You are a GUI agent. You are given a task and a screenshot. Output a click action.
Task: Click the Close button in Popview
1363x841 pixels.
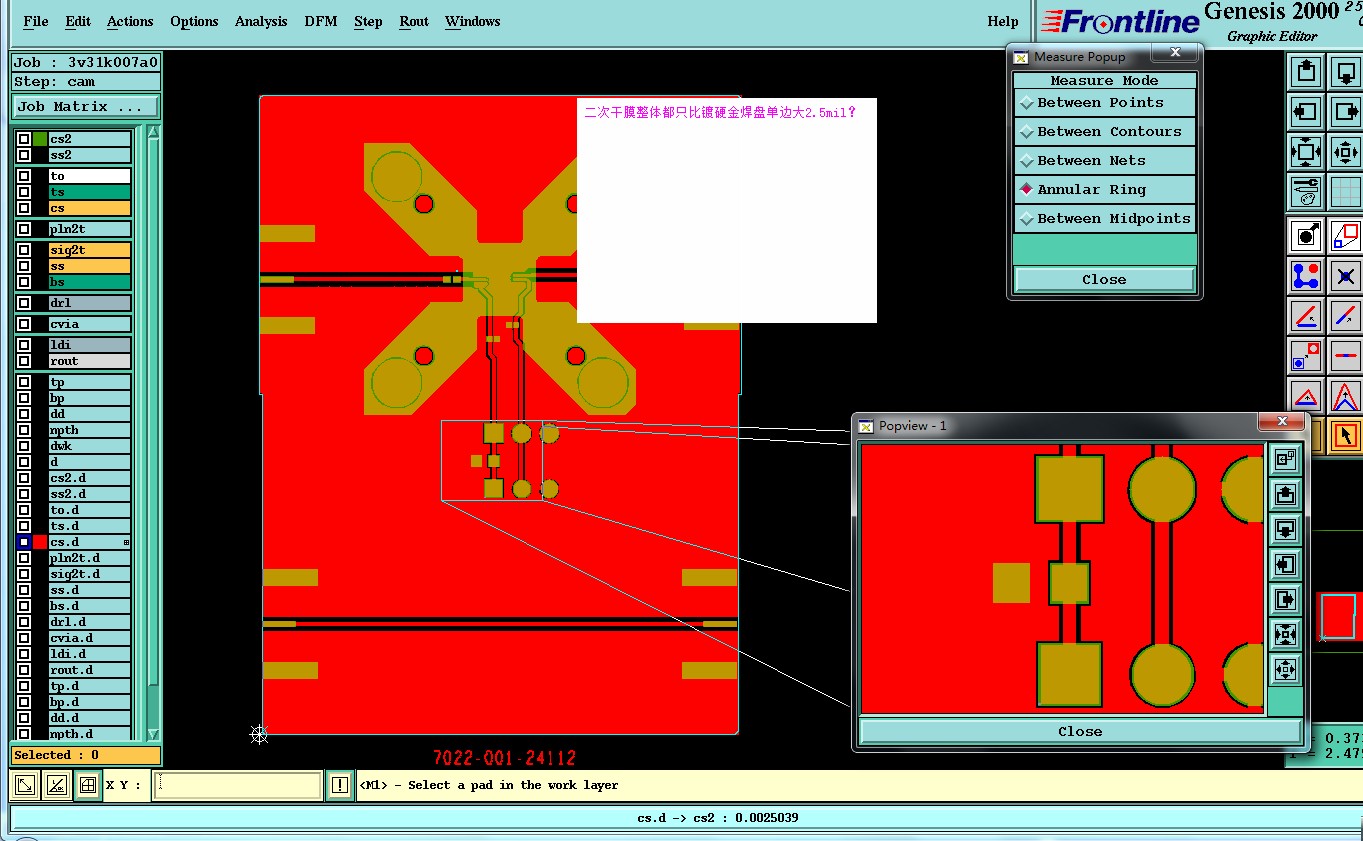coord(1080,731)
